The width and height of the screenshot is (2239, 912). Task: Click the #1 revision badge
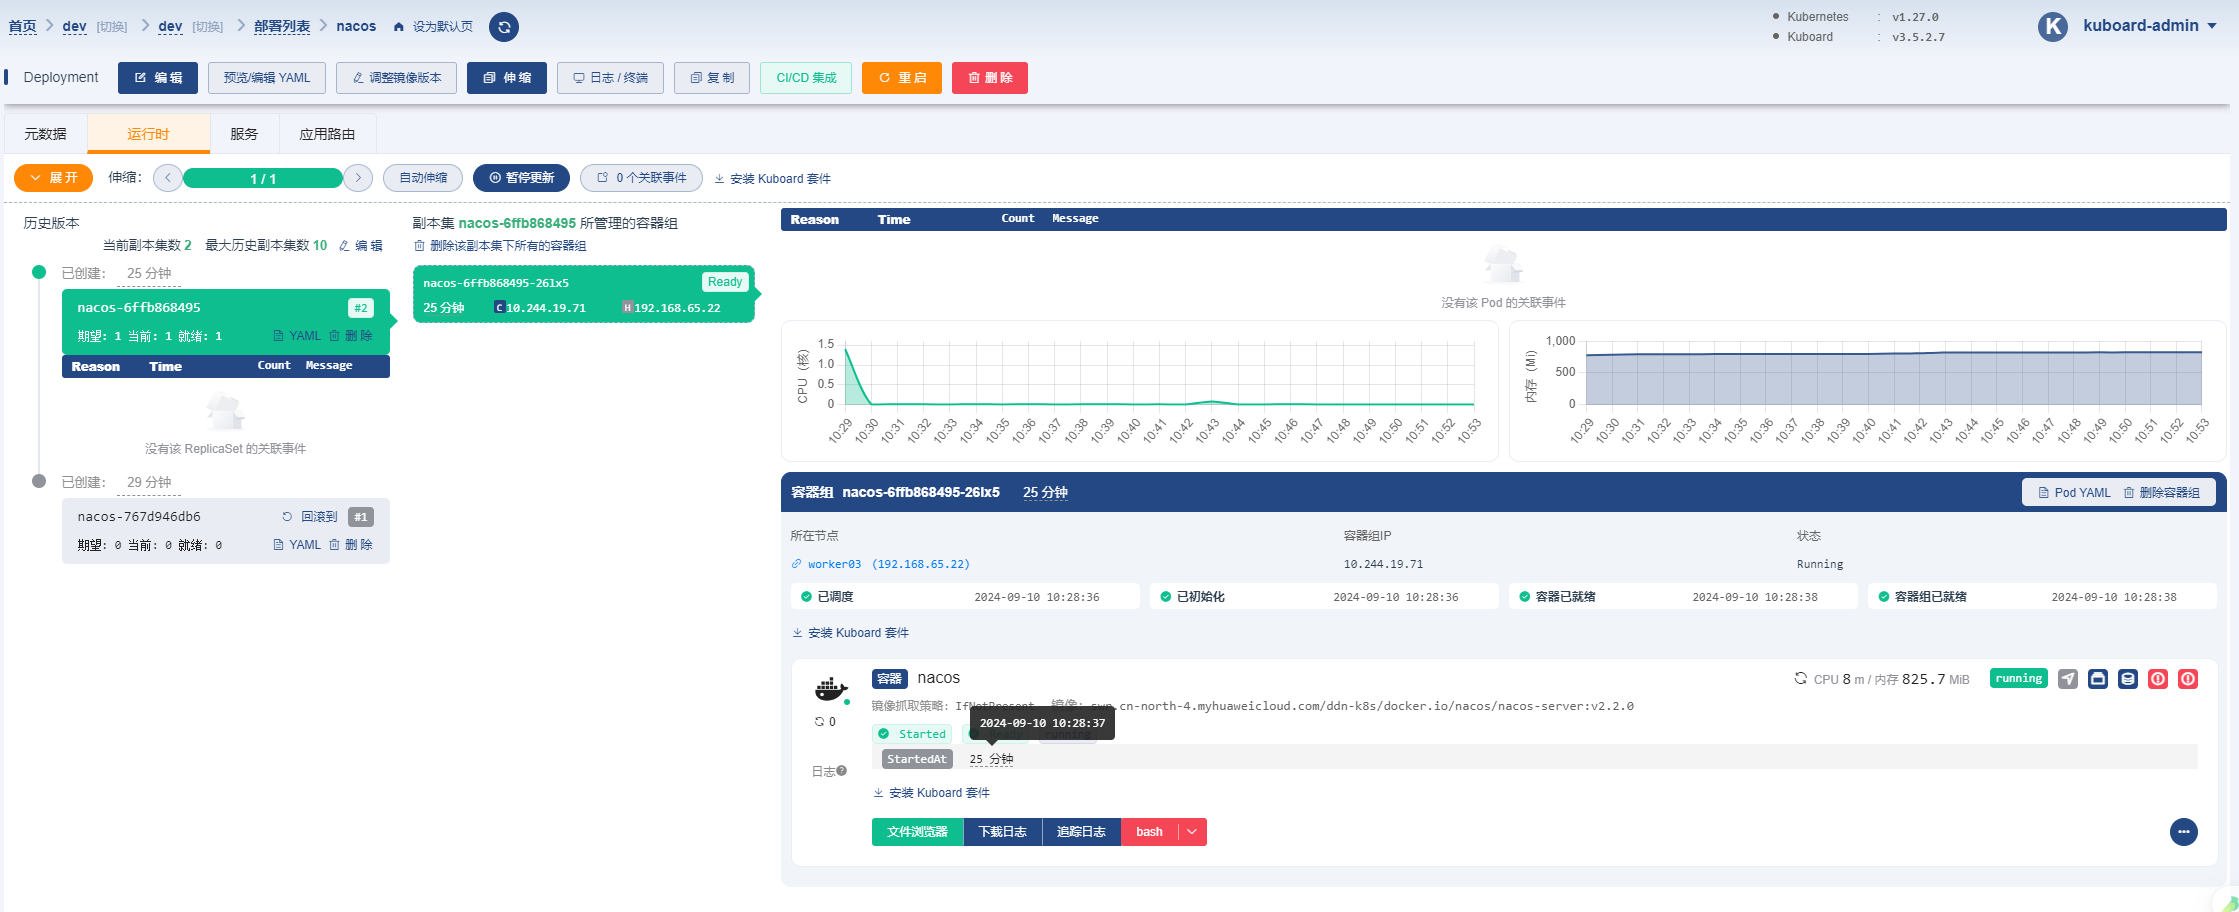361,517
